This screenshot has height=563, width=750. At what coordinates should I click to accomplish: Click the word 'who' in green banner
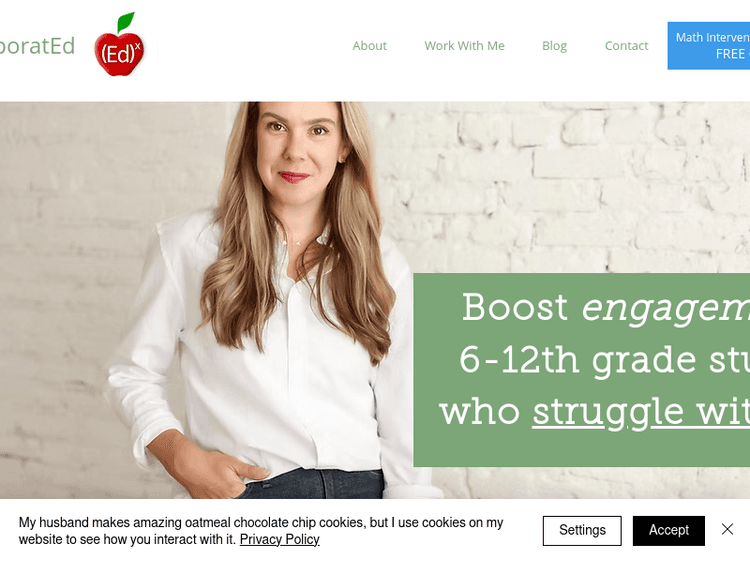480,412
